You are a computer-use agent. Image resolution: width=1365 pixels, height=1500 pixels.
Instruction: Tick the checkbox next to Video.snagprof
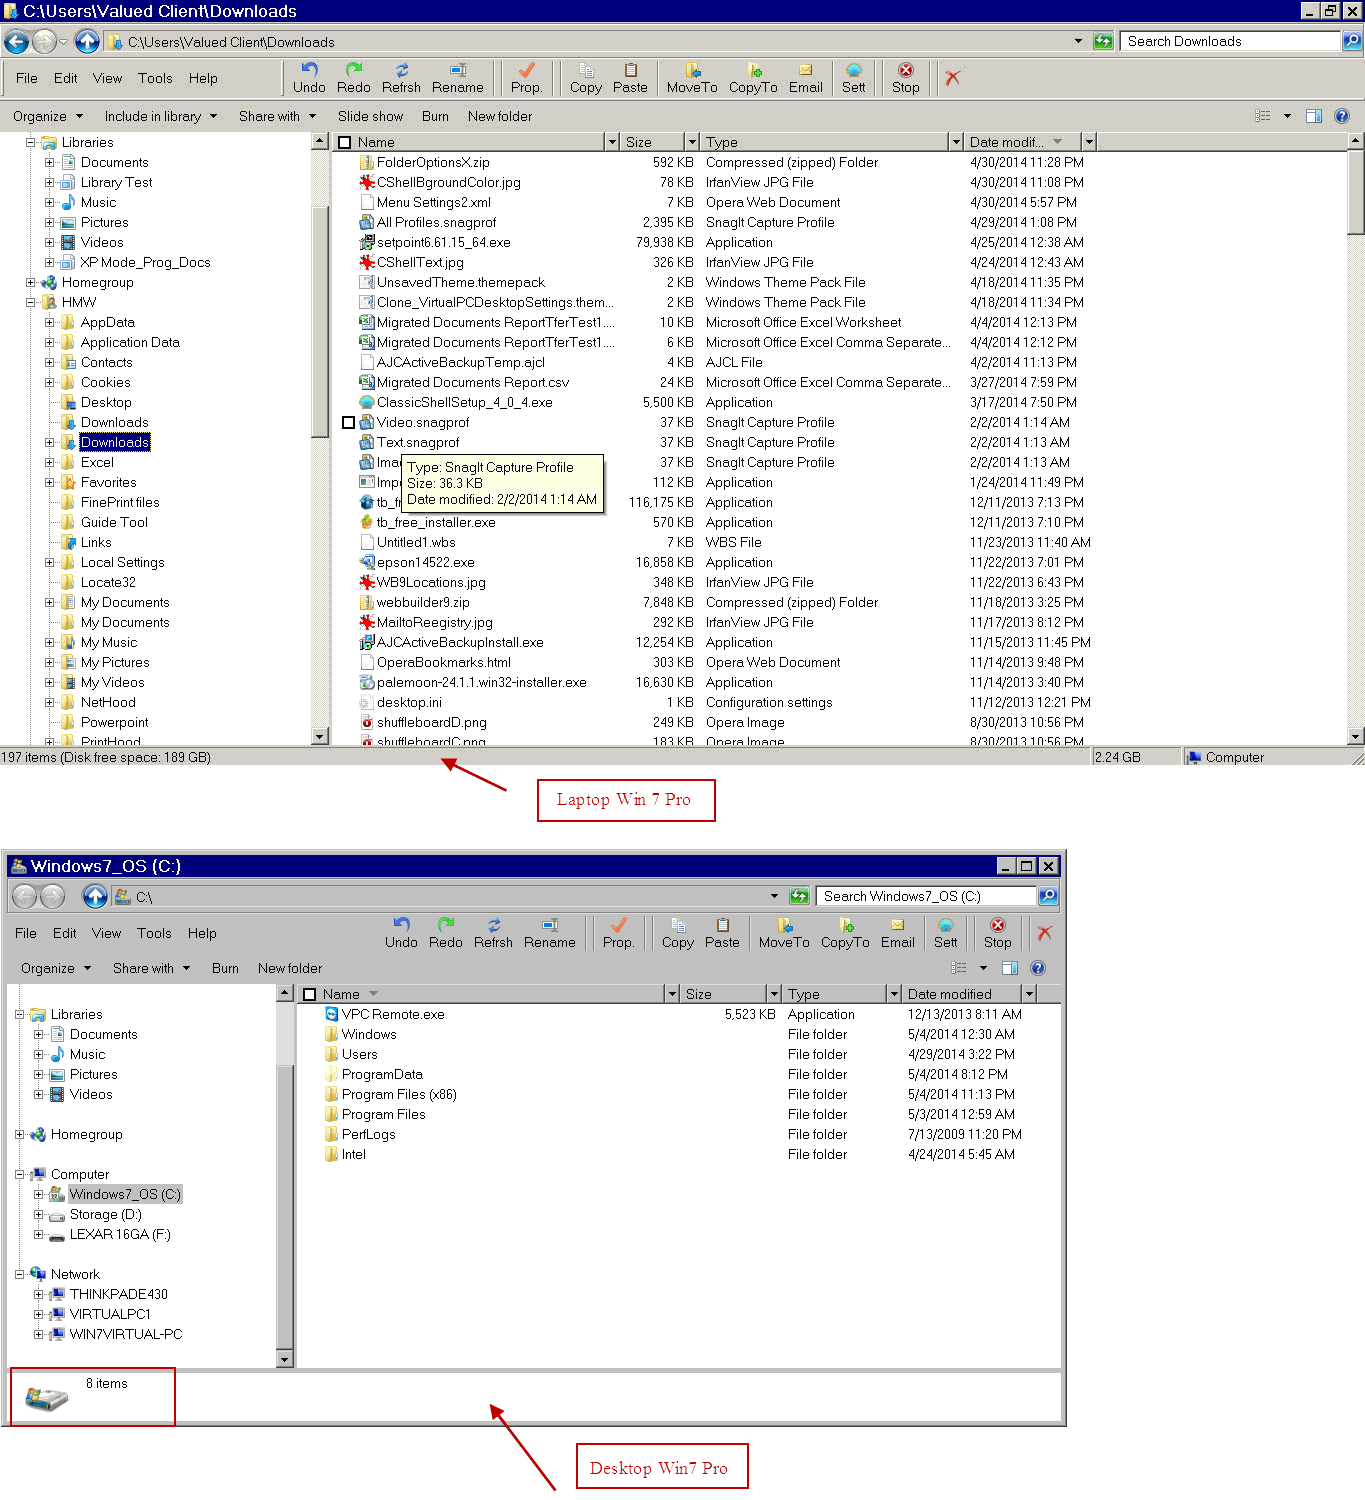pyautogui.click(x=348, y=423)
